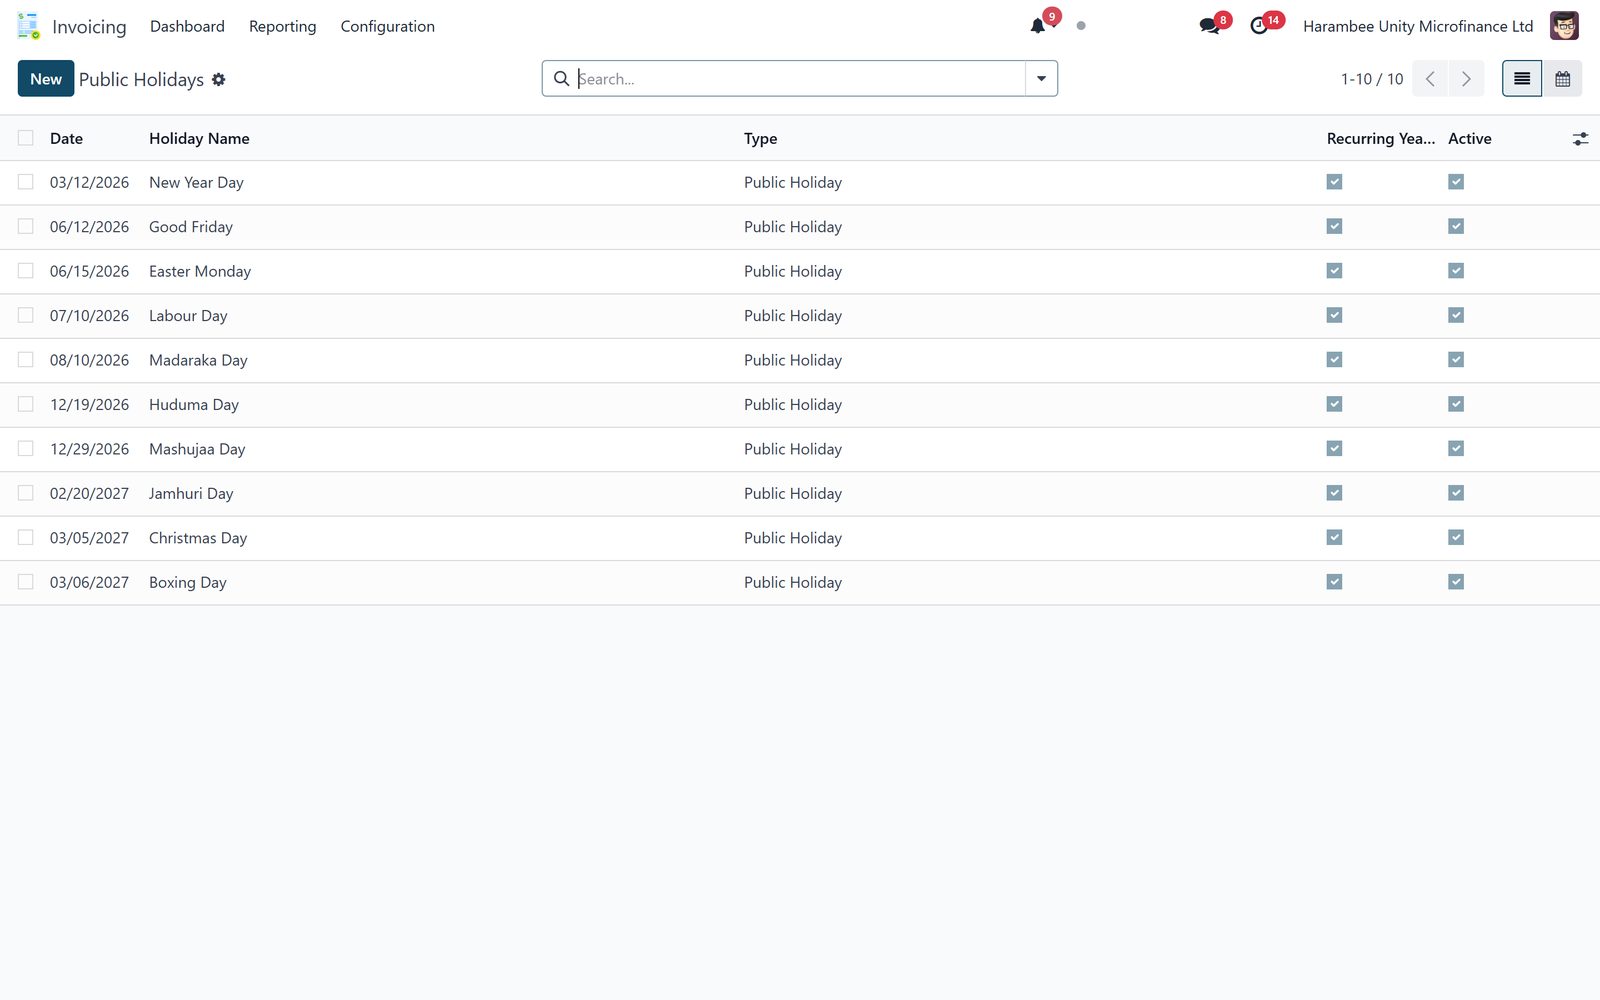Toggle Recurring Yearly for Labour Day

click(1334, 315)
